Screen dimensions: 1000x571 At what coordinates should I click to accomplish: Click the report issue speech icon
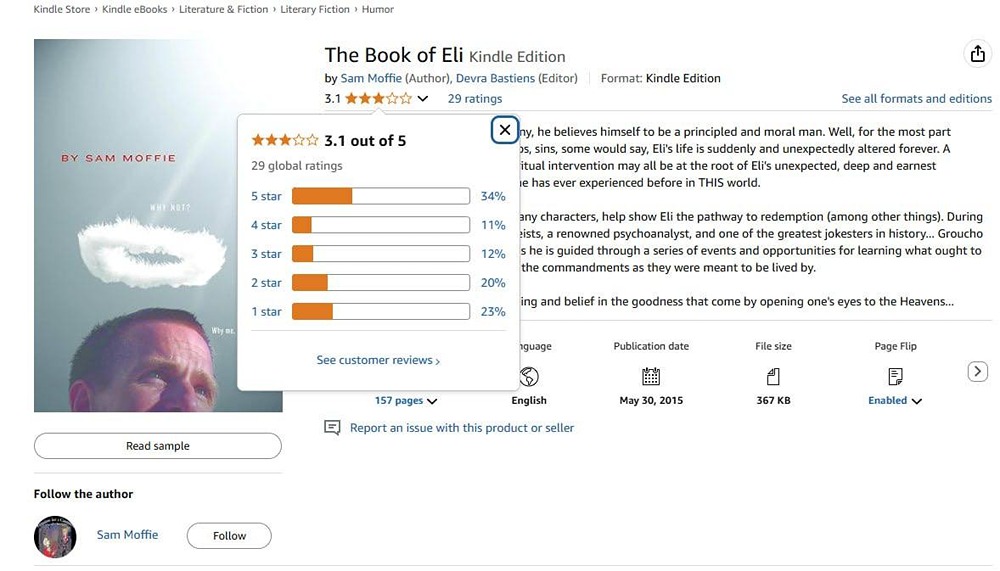pos(332,428)
